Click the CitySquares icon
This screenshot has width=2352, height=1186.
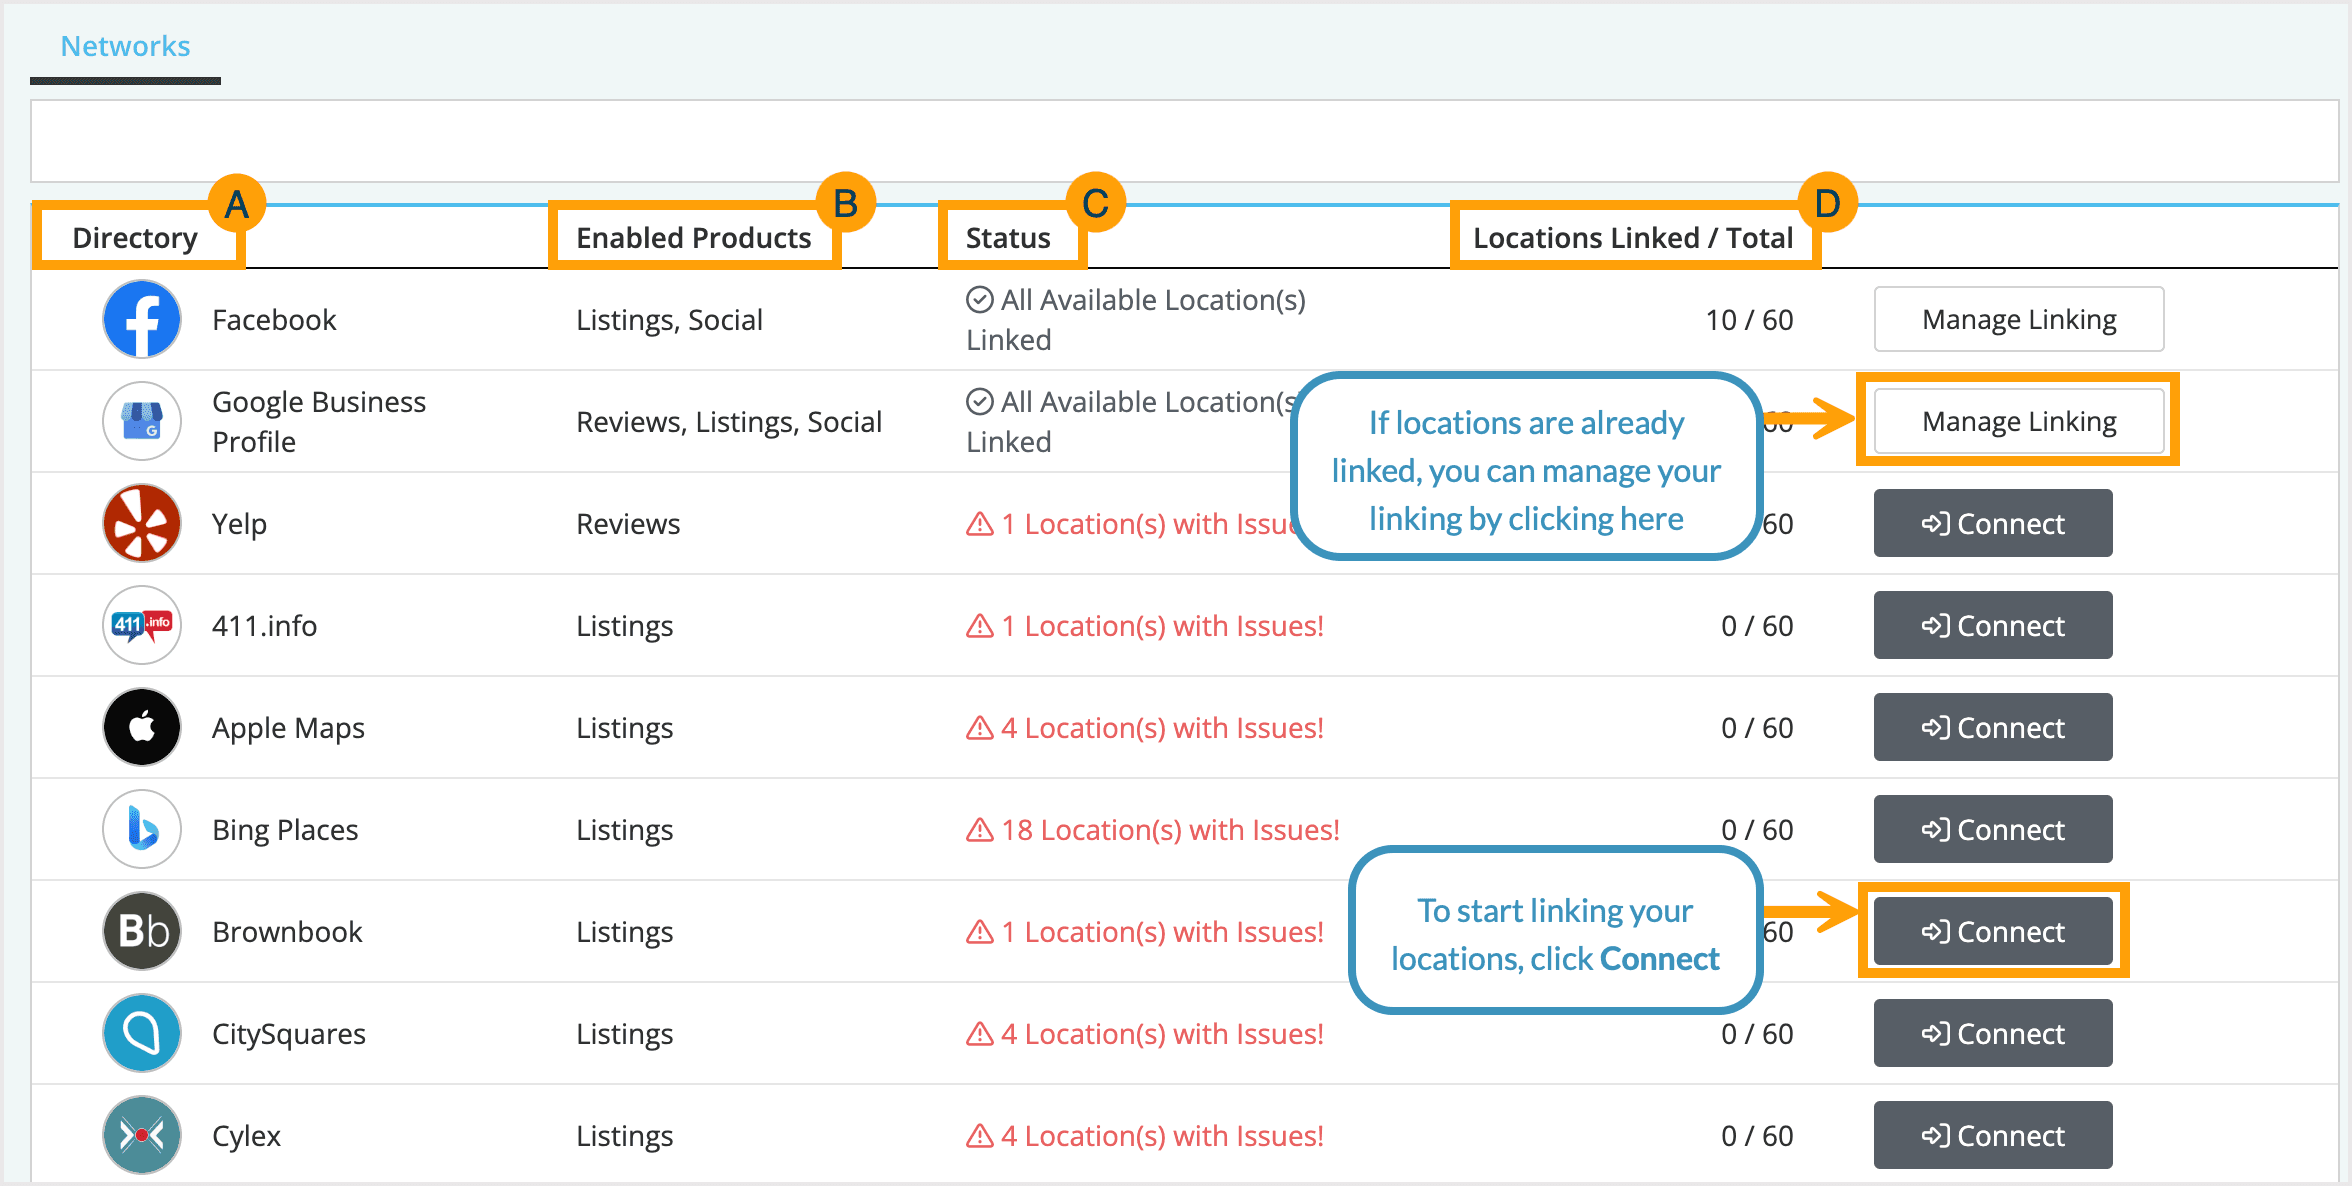(141, 1033)
